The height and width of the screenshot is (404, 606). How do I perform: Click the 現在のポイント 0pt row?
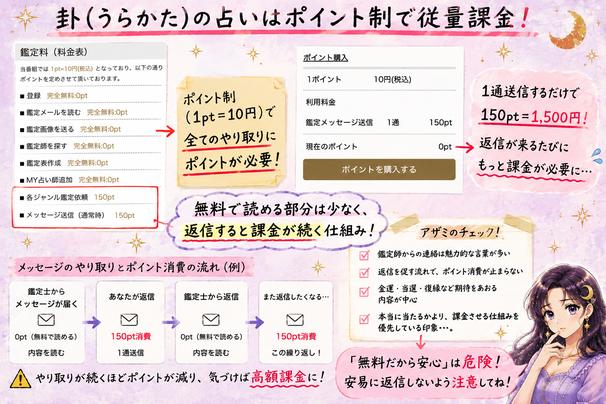[x=380, y=147]
